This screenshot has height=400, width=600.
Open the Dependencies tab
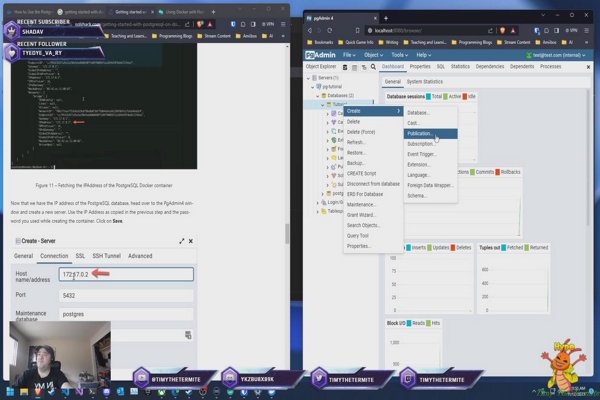(490, 67)
